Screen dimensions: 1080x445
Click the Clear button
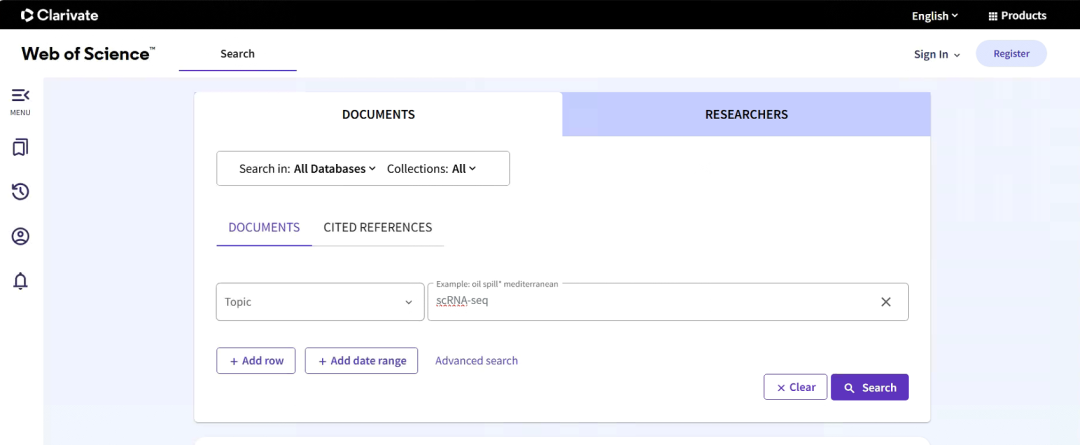click(x=796, y=387)
